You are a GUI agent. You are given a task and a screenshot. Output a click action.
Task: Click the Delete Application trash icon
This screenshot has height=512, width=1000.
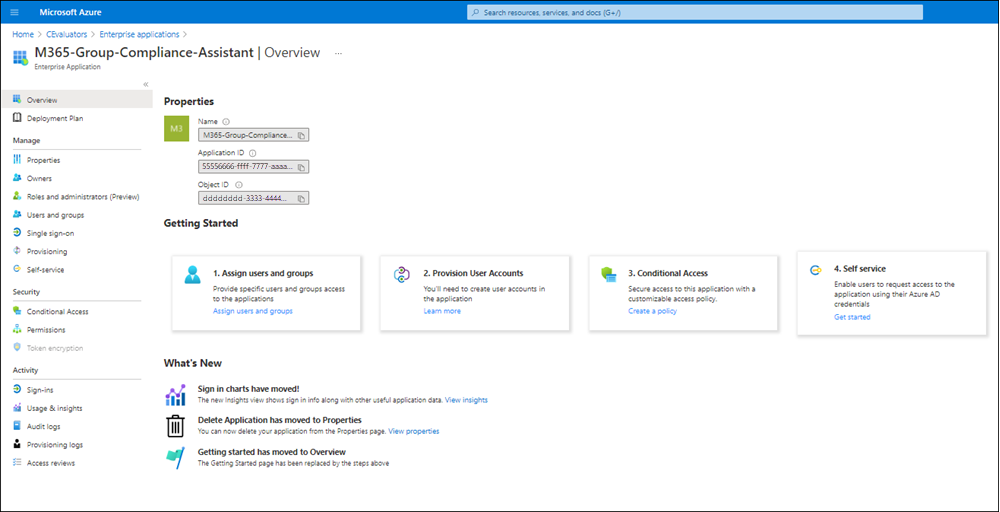175,426
